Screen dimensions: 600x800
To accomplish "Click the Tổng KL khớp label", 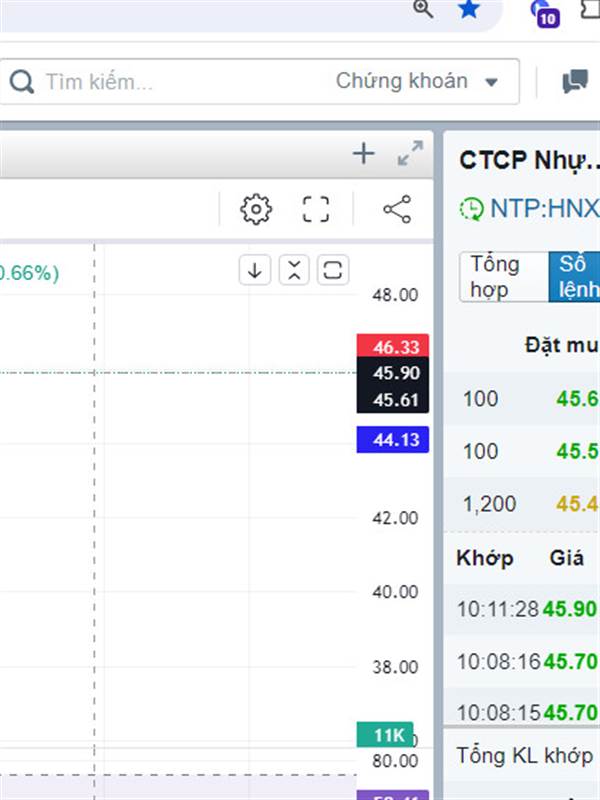I will click(x=524, y=756).
